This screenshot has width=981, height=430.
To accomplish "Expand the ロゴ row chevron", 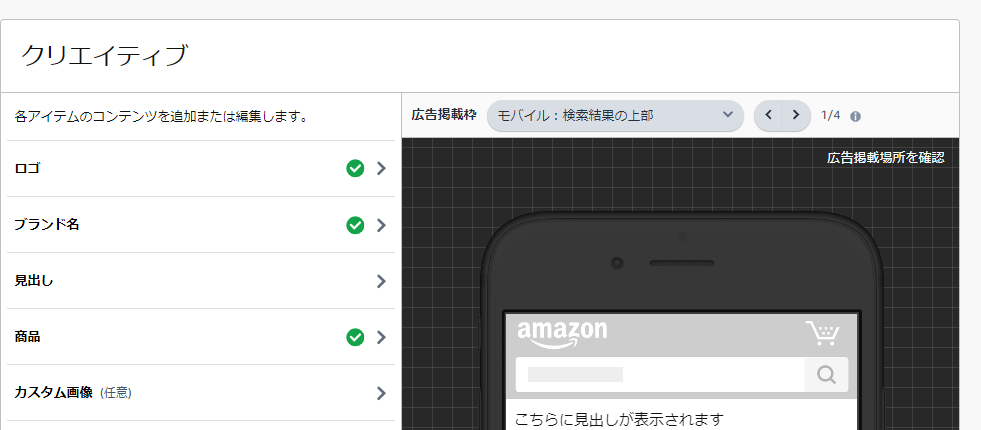I will pos(381,168).
